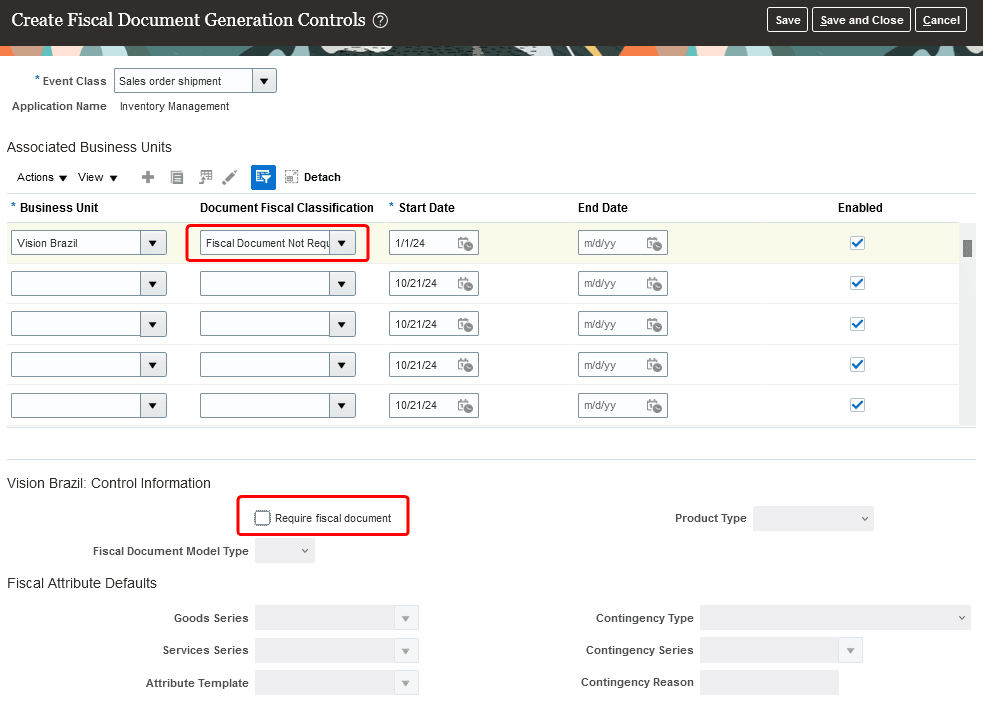Image resolution: width=983 pixels, height=714 pixels.
Task: Open Business Unit dropdown in fourth row
Action: 153,365
